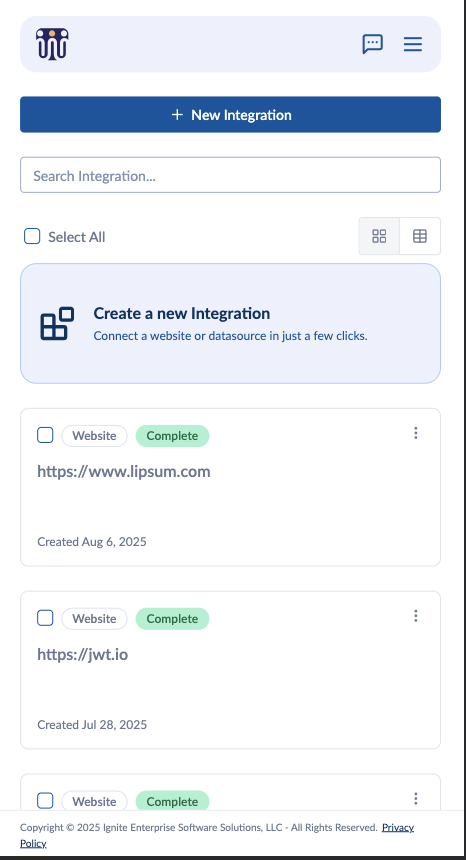Image resolution: width=466 pixels, height=860 pixels.
Task: Focus the Search Integration field
Action: click(x=230, y=175)
